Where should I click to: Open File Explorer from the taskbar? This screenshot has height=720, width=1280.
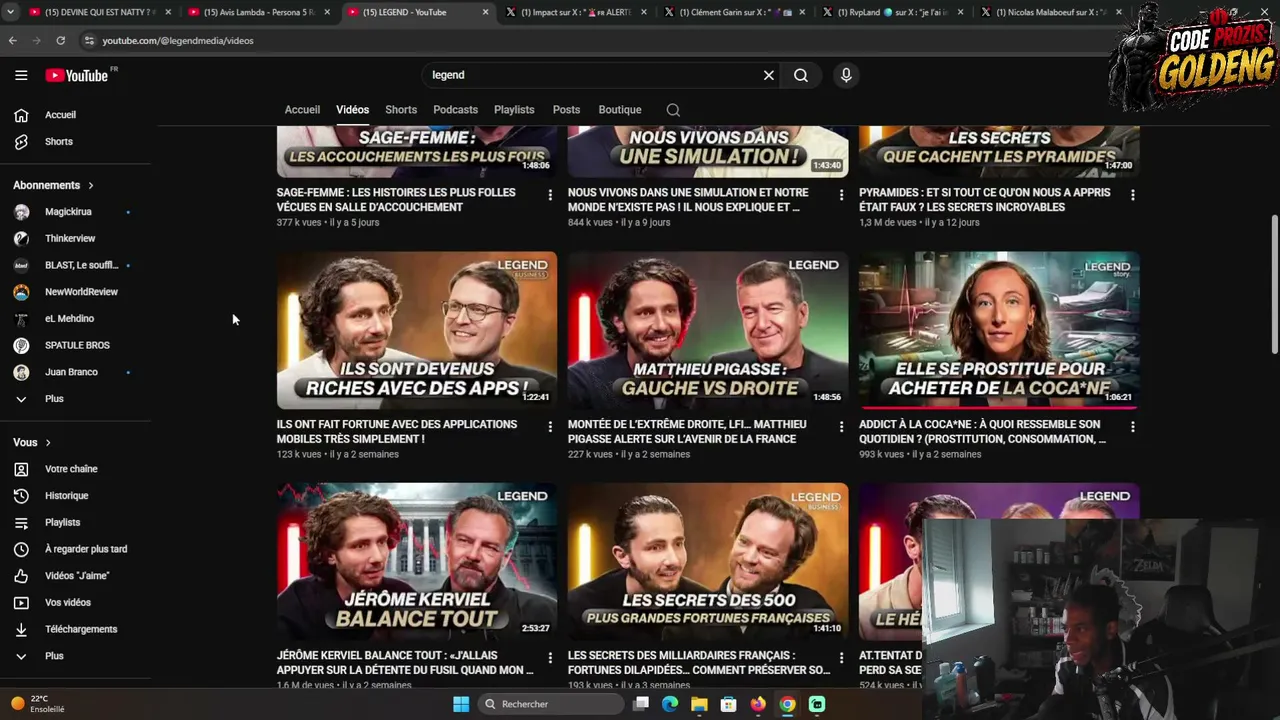point(699,704)
